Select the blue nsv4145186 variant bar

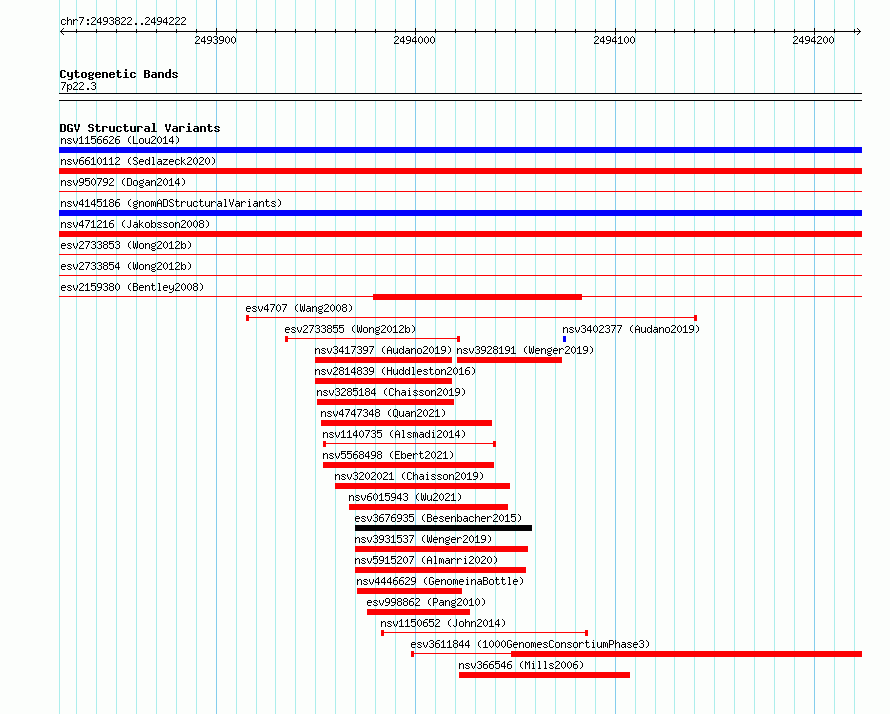[x=460, y=213]
